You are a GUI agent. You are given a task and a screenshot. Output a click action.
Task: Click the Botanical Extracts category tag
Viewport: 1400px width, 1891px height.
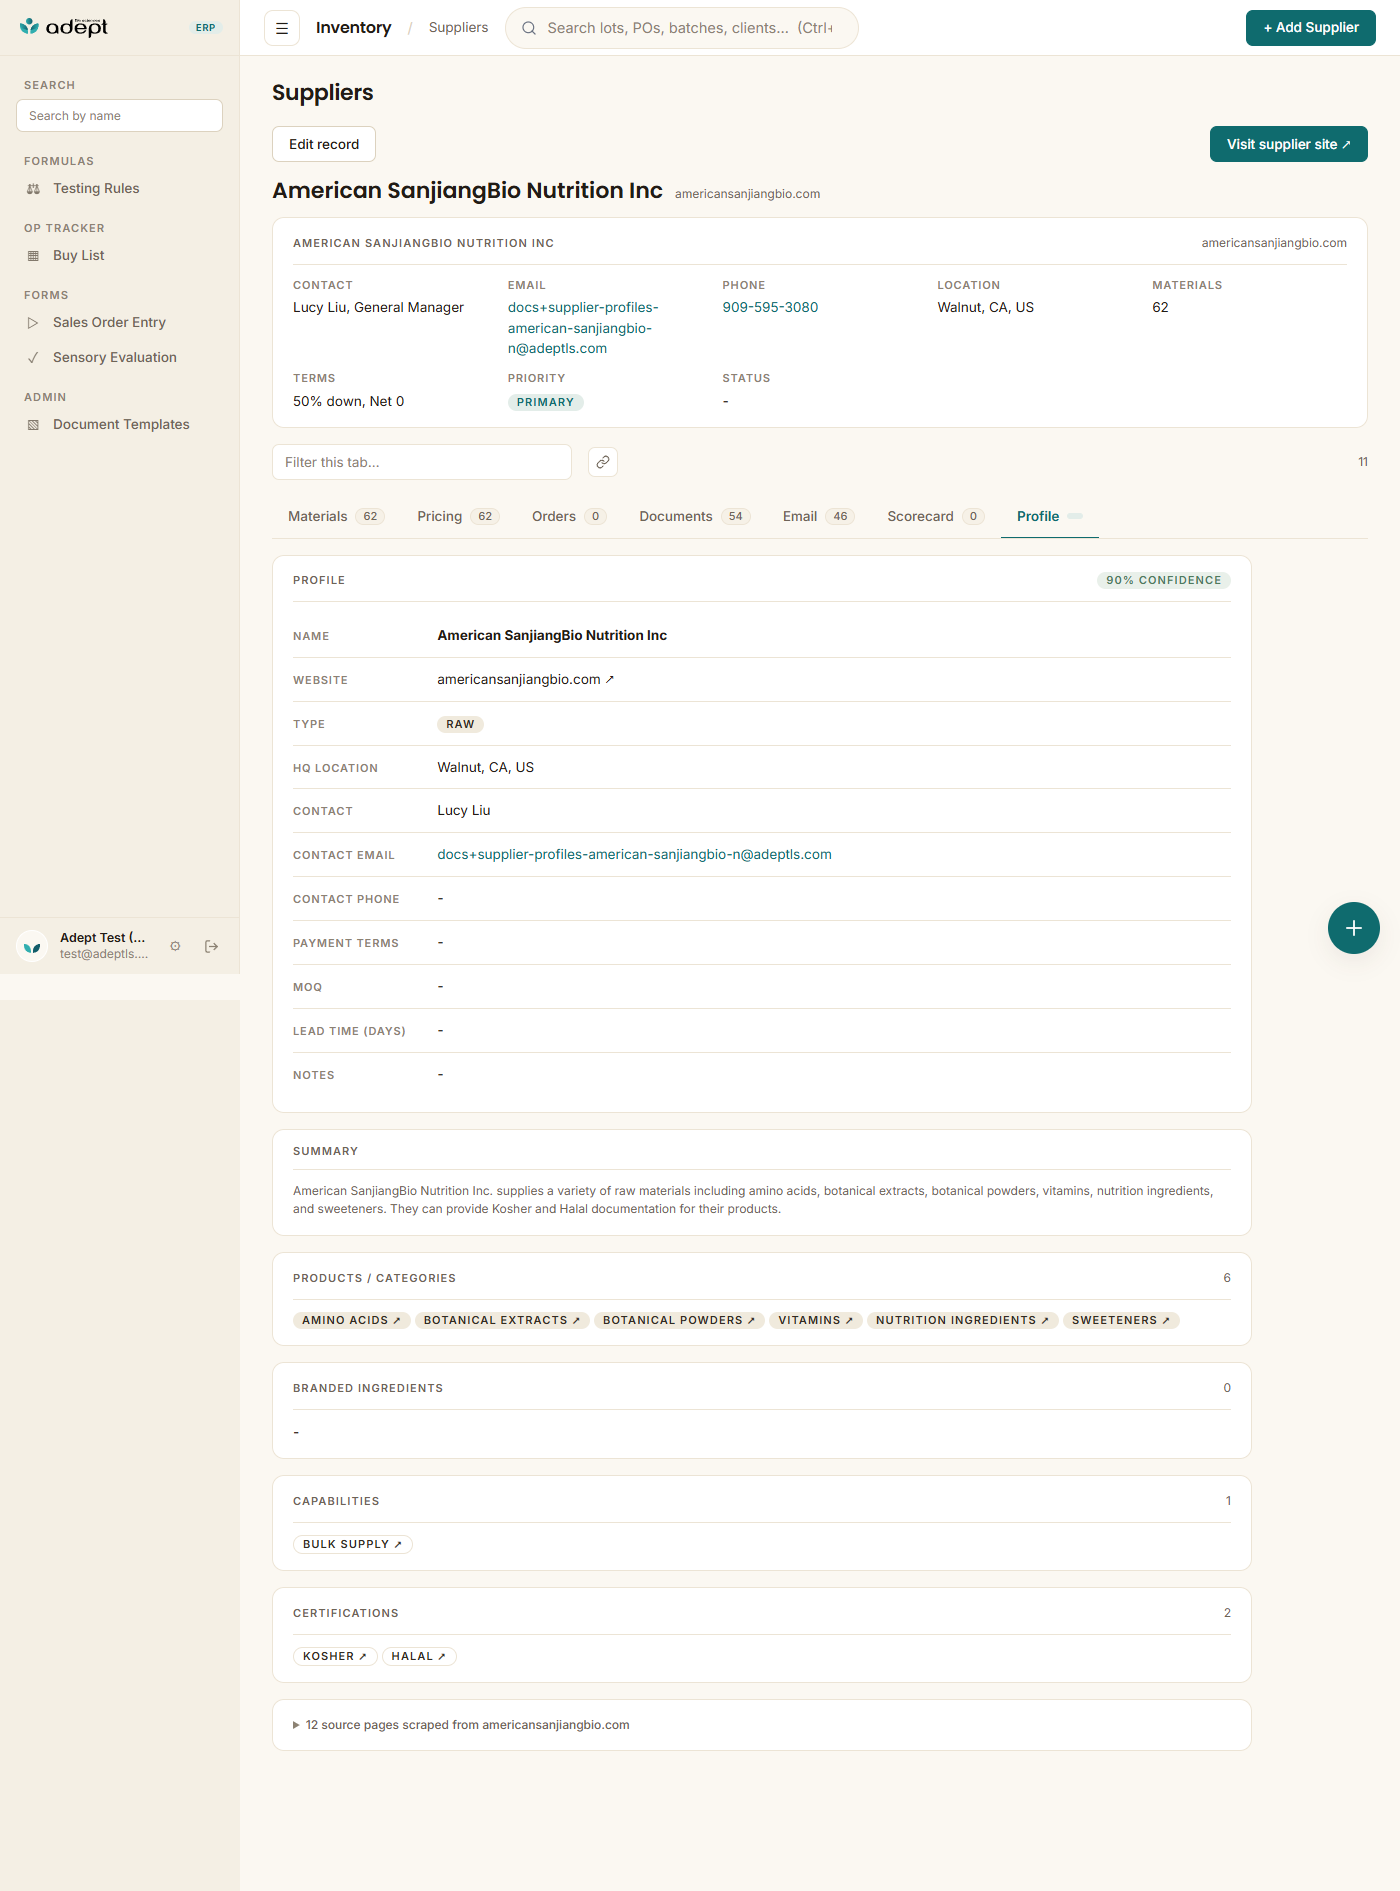pyautogui.click(x=502, y=1320)
